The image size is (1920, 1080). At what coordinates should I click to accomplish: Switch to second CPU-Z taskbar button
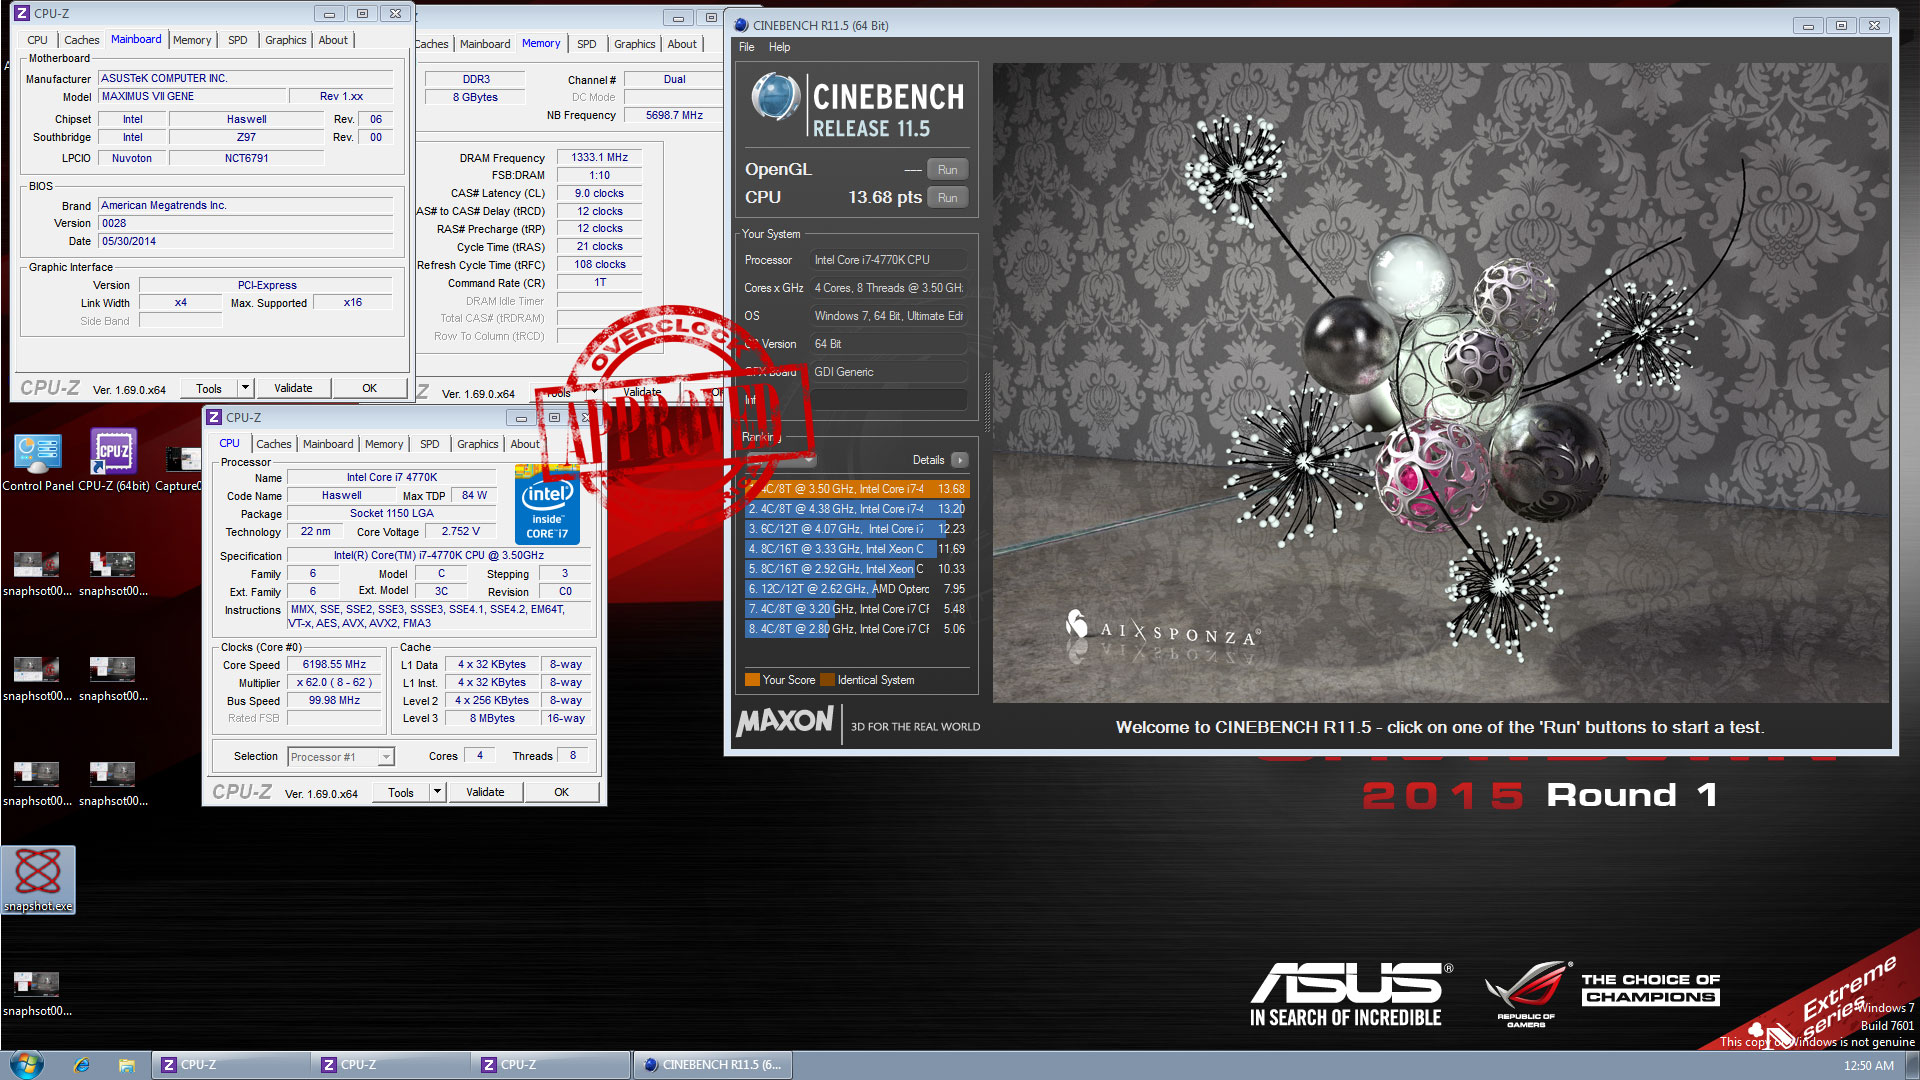tap(391, 1065)
